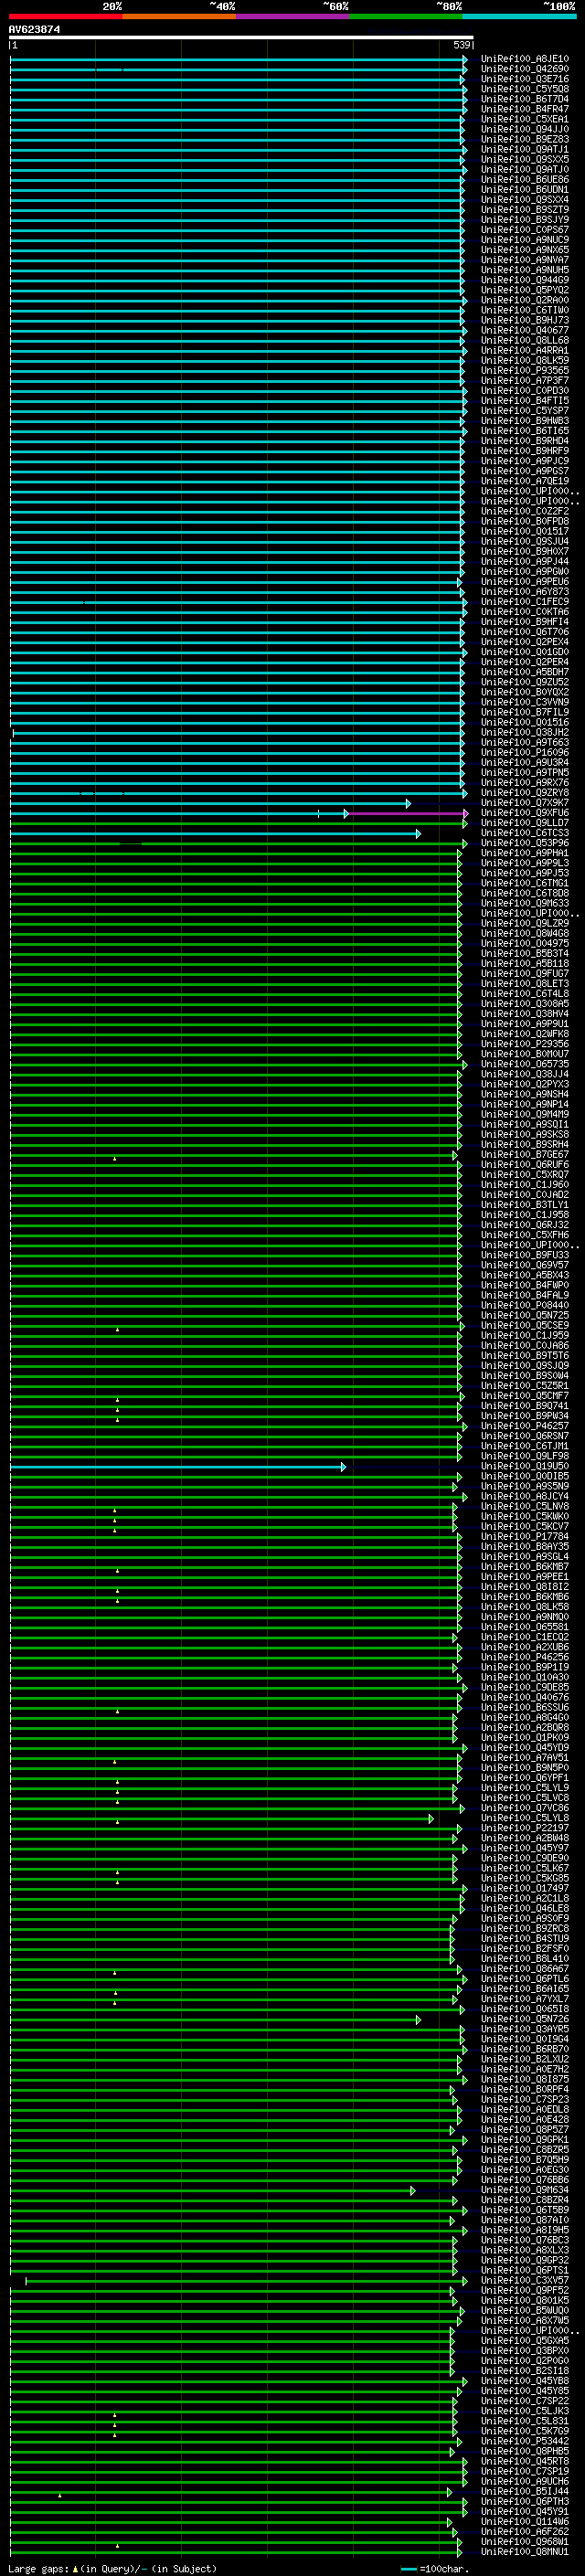Select hit label UniRef100_B6UE86
585x2576 pixels.
click(x=525, y=180)
